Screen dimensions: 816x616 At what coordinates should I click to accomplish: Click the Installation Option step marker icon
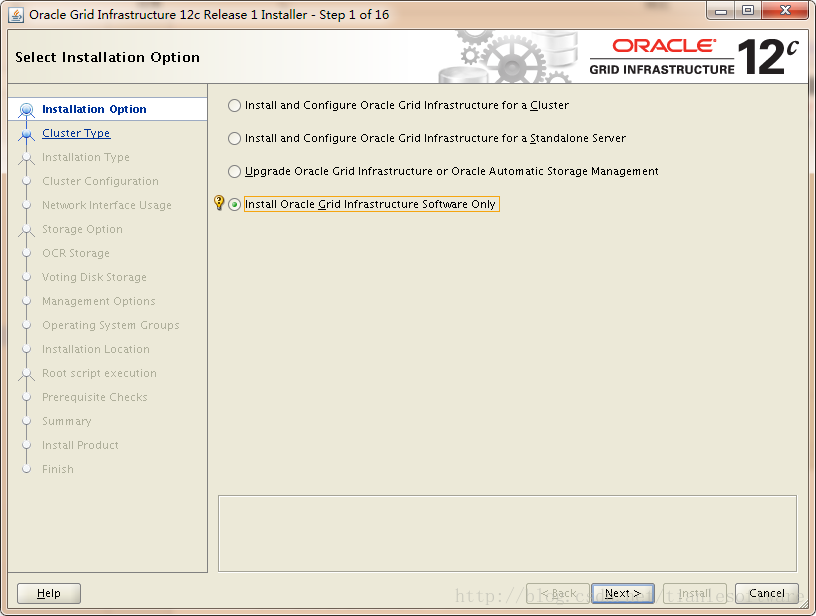coord(27,110)
